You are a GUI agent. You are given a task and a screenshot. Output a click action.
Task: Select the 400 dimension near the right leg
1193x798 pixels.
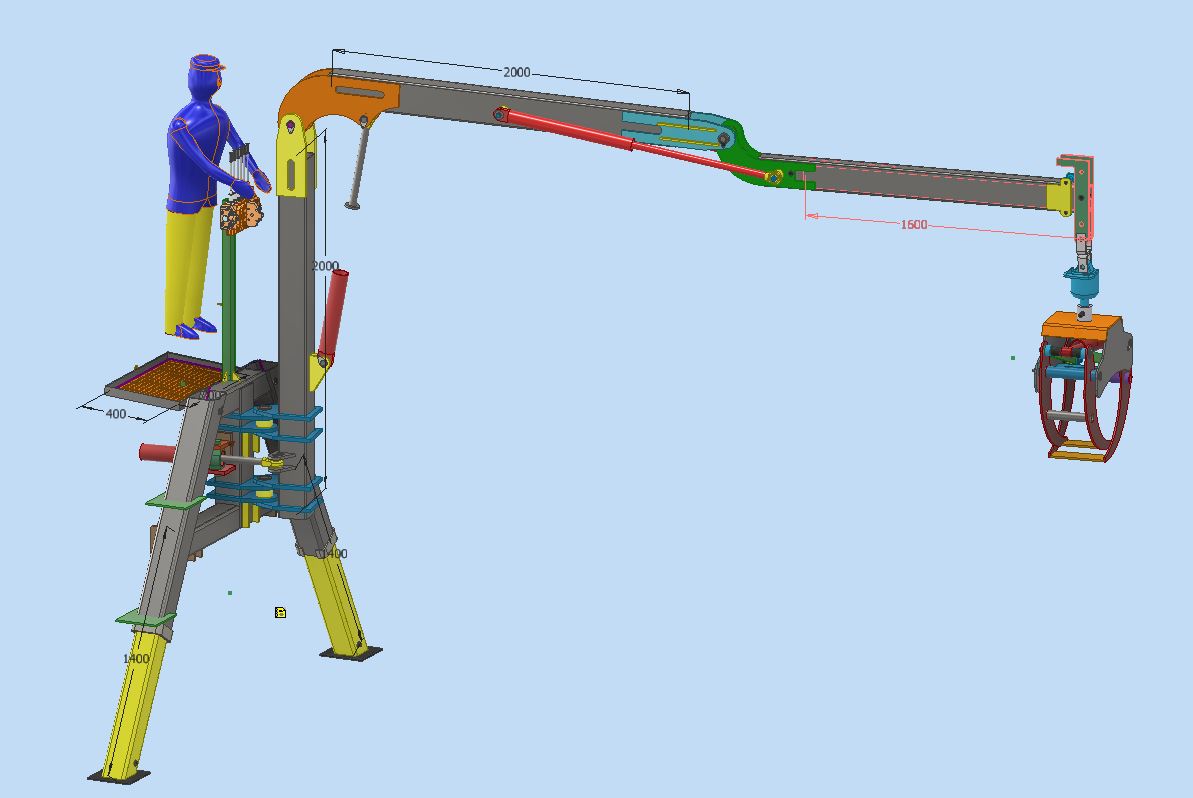pos(336,554)
